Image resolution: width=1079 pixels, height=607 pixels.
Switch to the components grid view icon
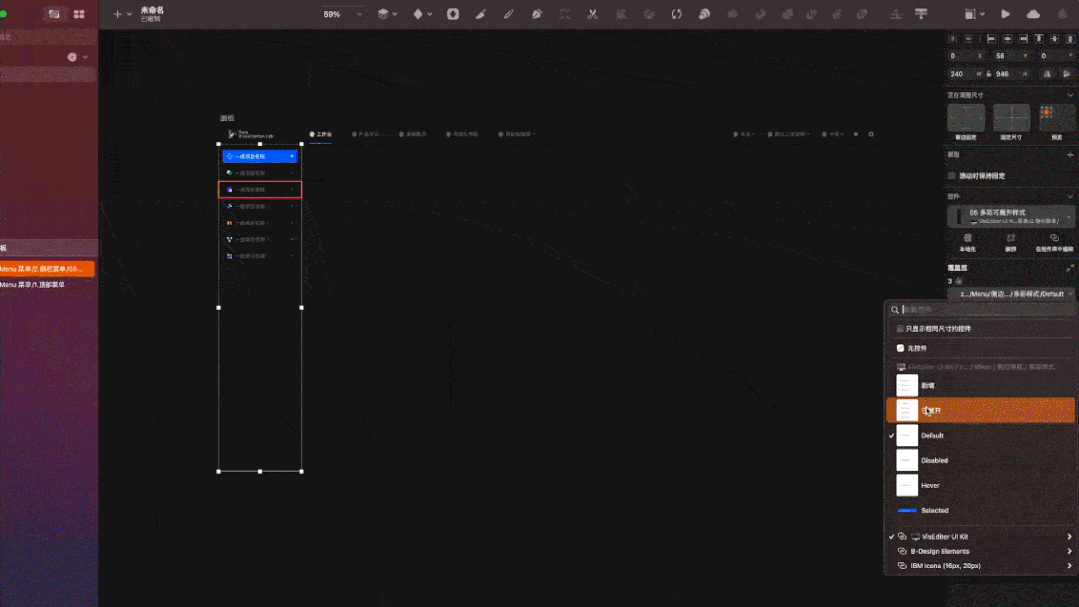click(x=79, y=14)
